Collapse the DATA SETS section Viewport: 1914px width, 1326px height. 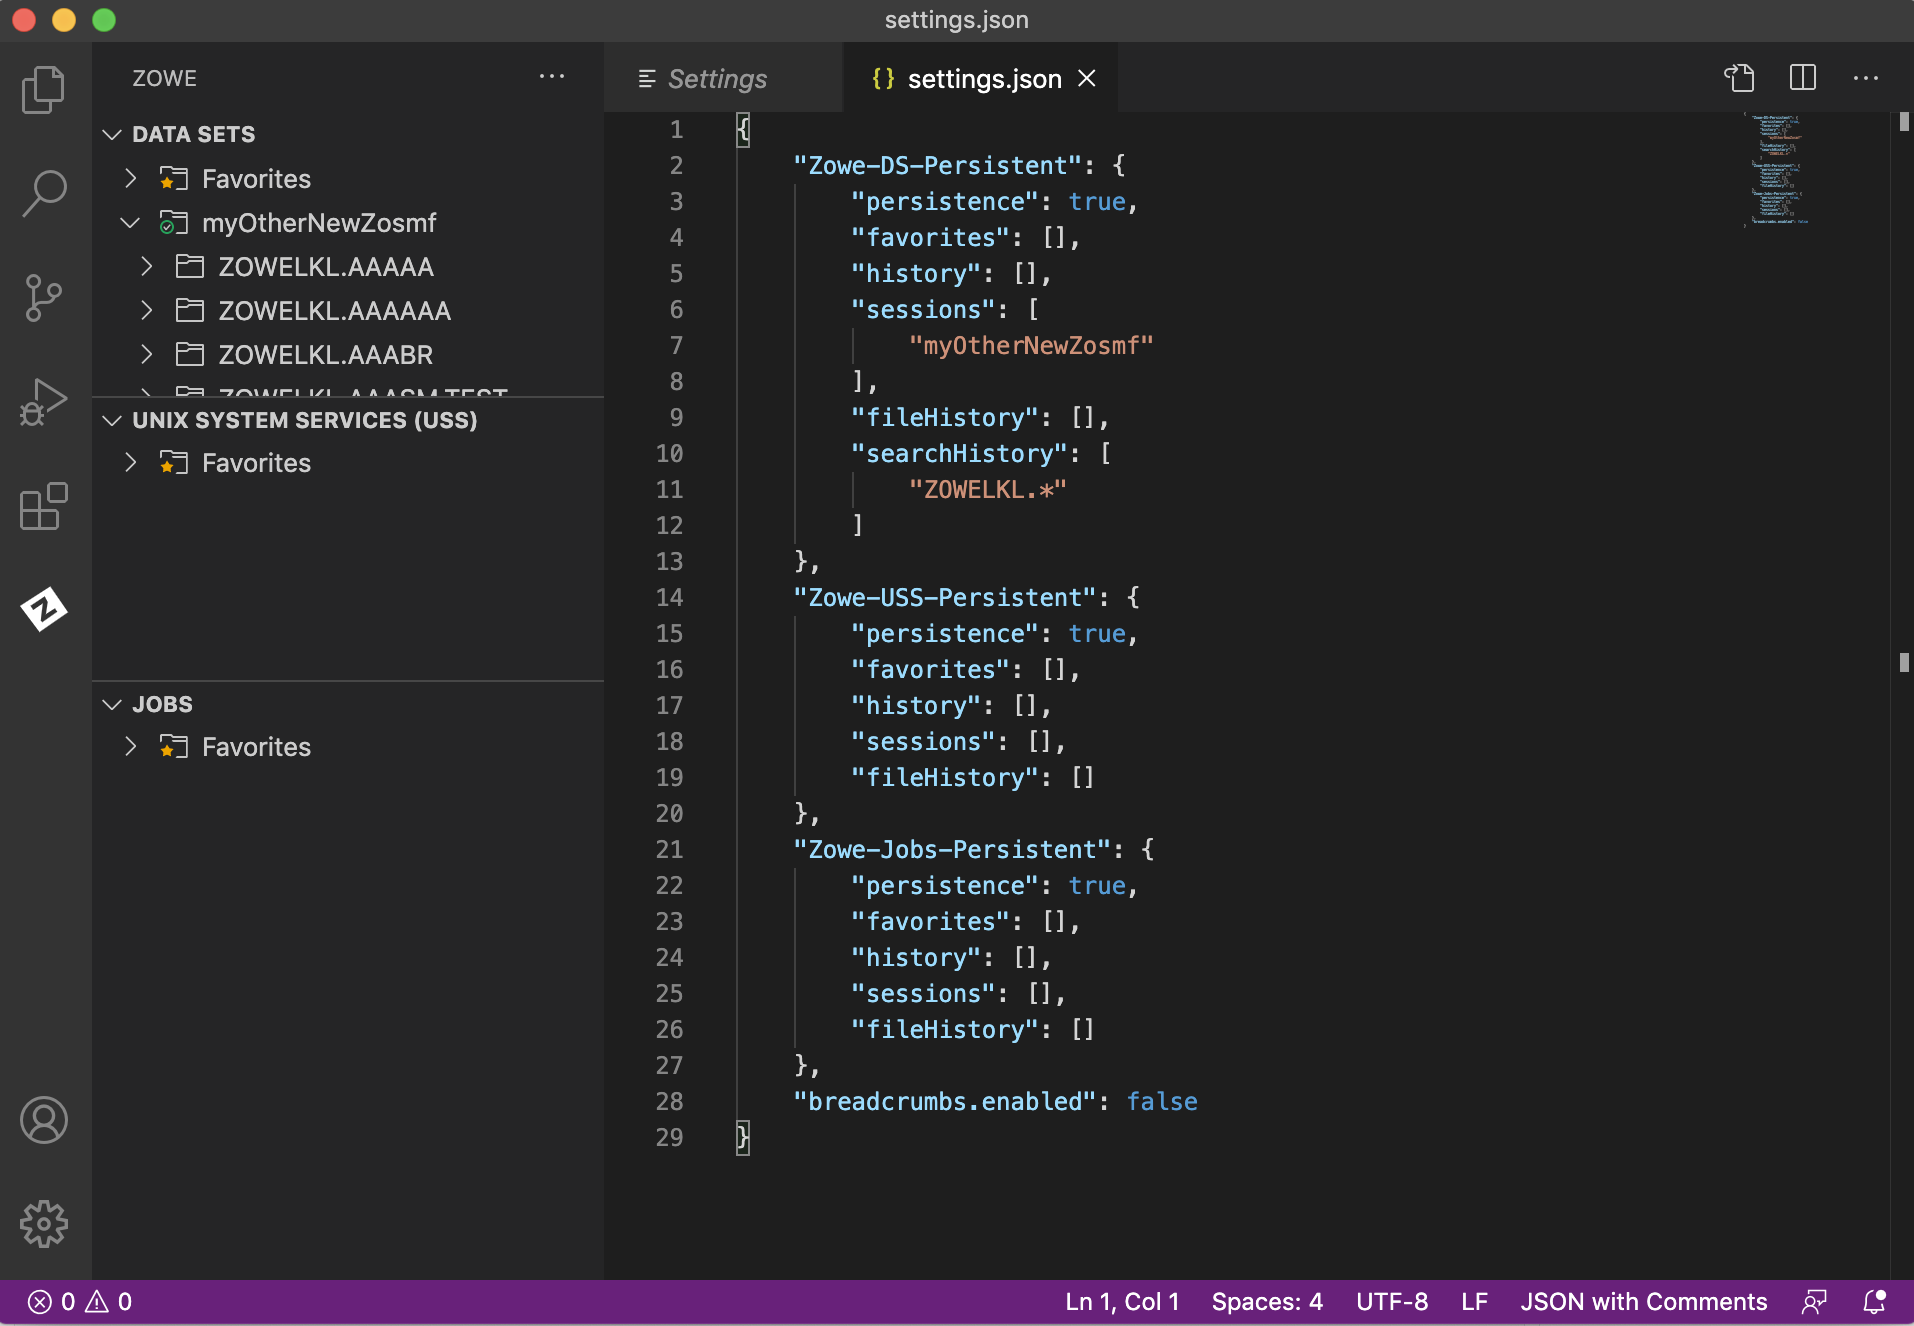(x=112, y=134)
